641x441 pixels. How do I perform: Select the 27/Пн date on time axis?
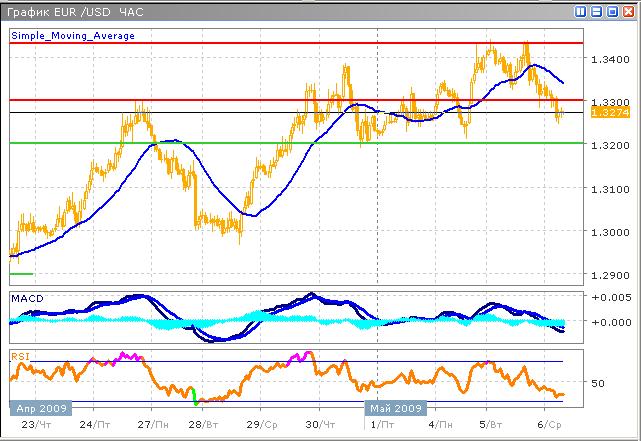pos(151,425)
